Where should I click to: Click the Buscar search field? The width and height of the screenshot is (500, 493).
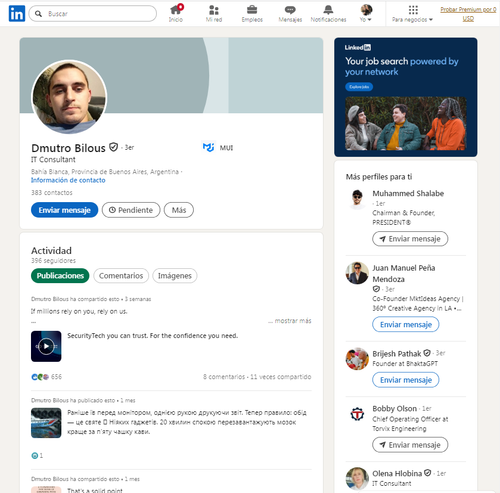pyautogui.click(x=93, y=14)
